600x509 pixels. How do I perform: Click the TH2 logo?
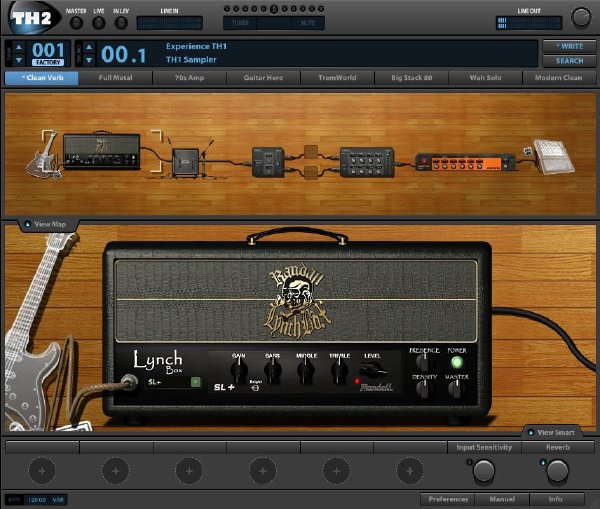(x=33, y=18)
